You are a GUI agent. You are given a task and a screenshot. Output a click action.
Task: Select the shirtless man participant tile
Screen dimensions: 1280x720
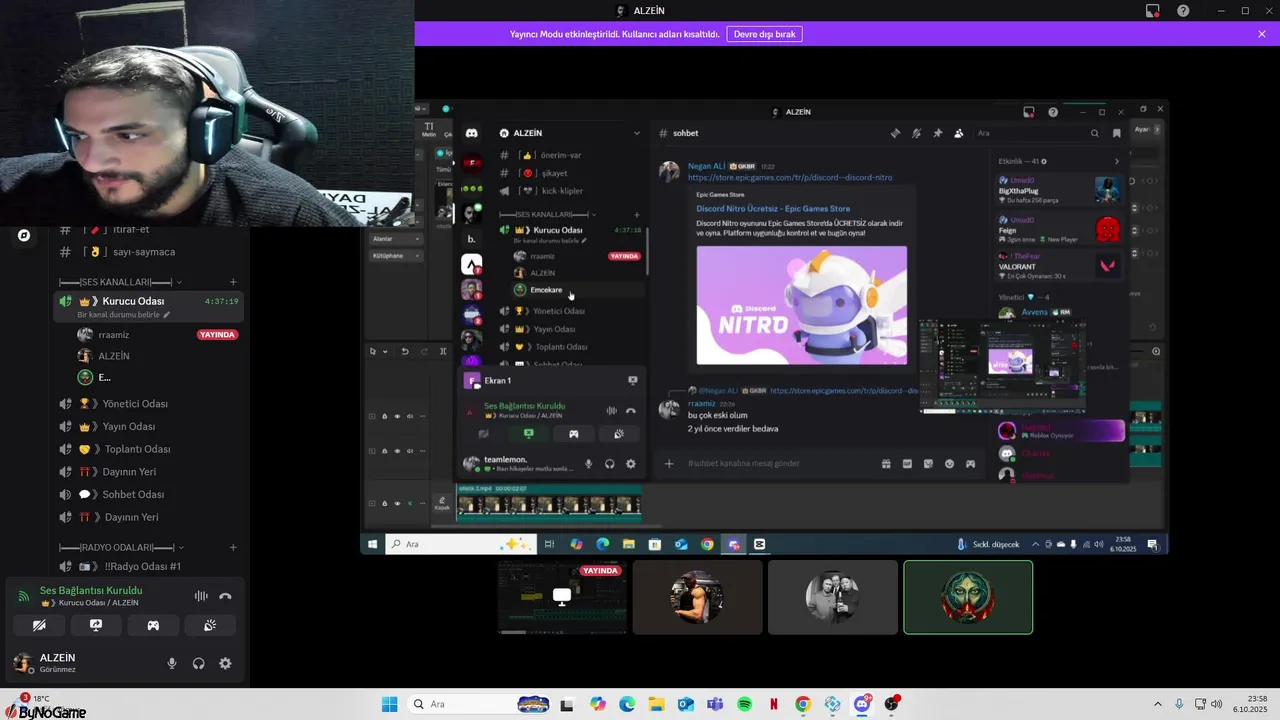tap(698, 597)
